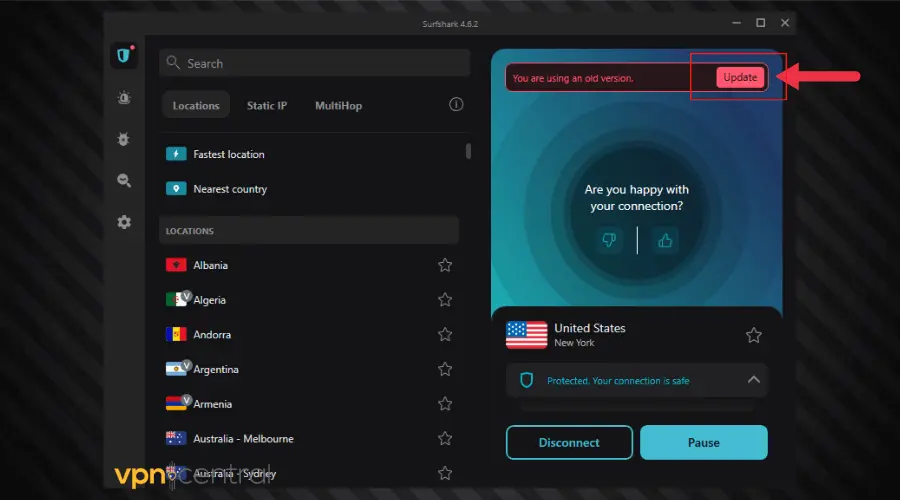Click the thumbs down feedback icon
Image resolution: width=900 pixels, height=500 pixels.
tap(609, 240)
